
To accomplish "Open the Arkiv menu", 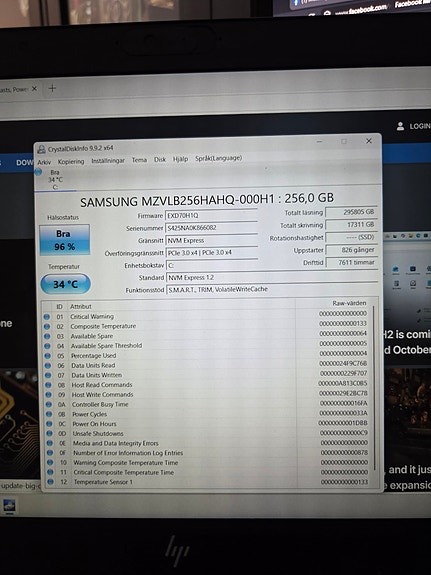I will (44, 162).
